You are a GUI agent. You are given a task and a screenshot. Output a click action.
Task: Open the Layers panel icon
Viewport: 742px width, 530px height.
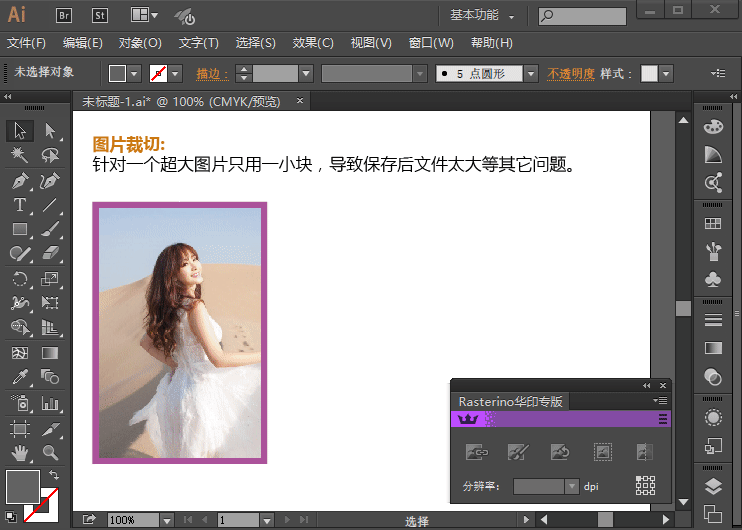point(713,487)
